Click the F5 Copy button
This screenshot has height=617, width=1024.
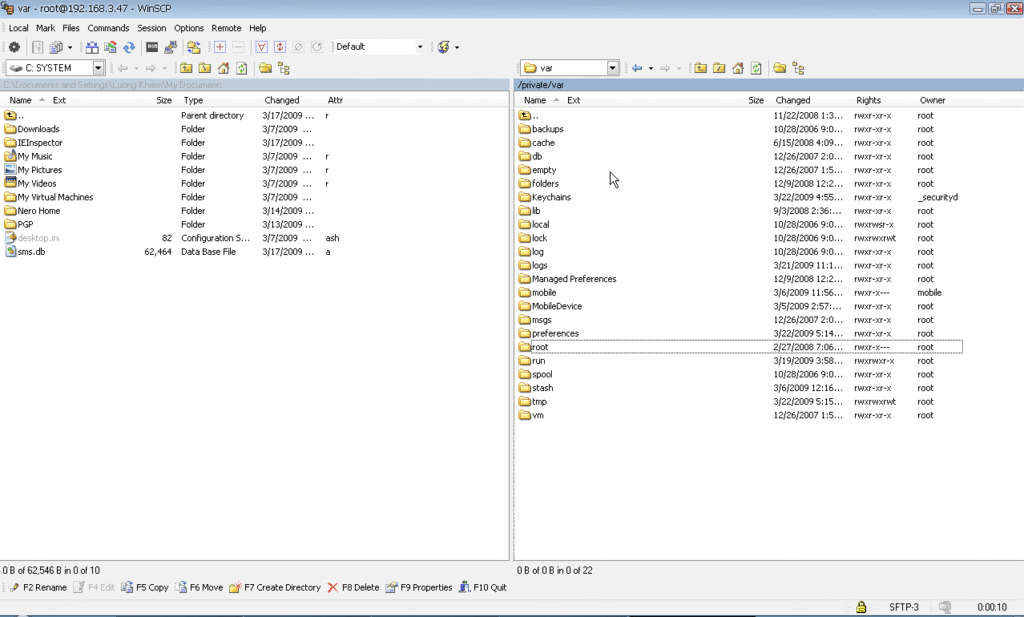coord(145,588)
